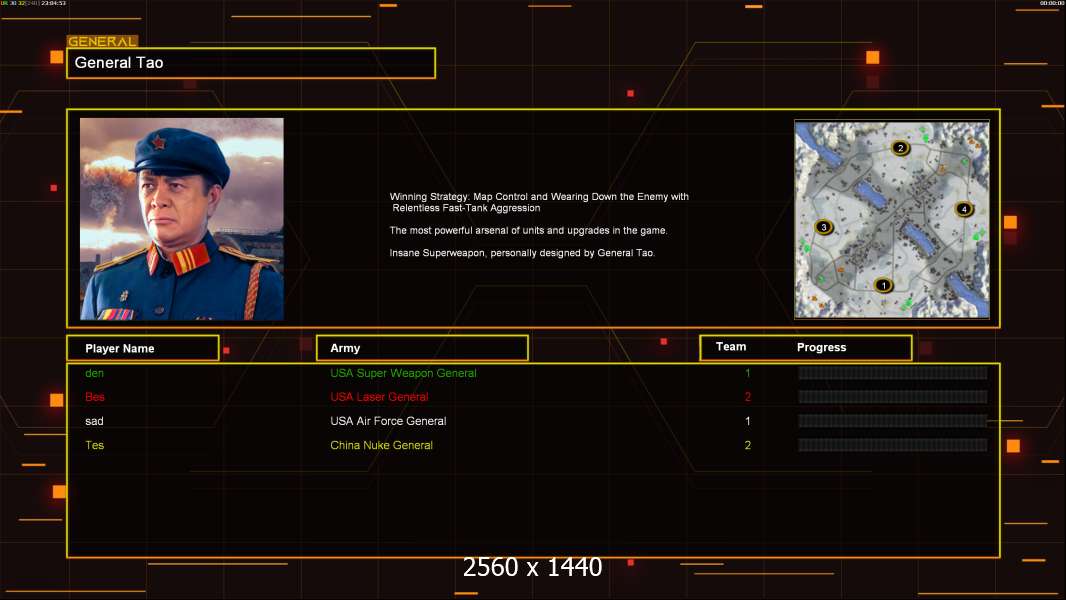Click the Winning Strategy description text
The height and width of the screenshot is (600, 1066).
click(x=539, y=202)
